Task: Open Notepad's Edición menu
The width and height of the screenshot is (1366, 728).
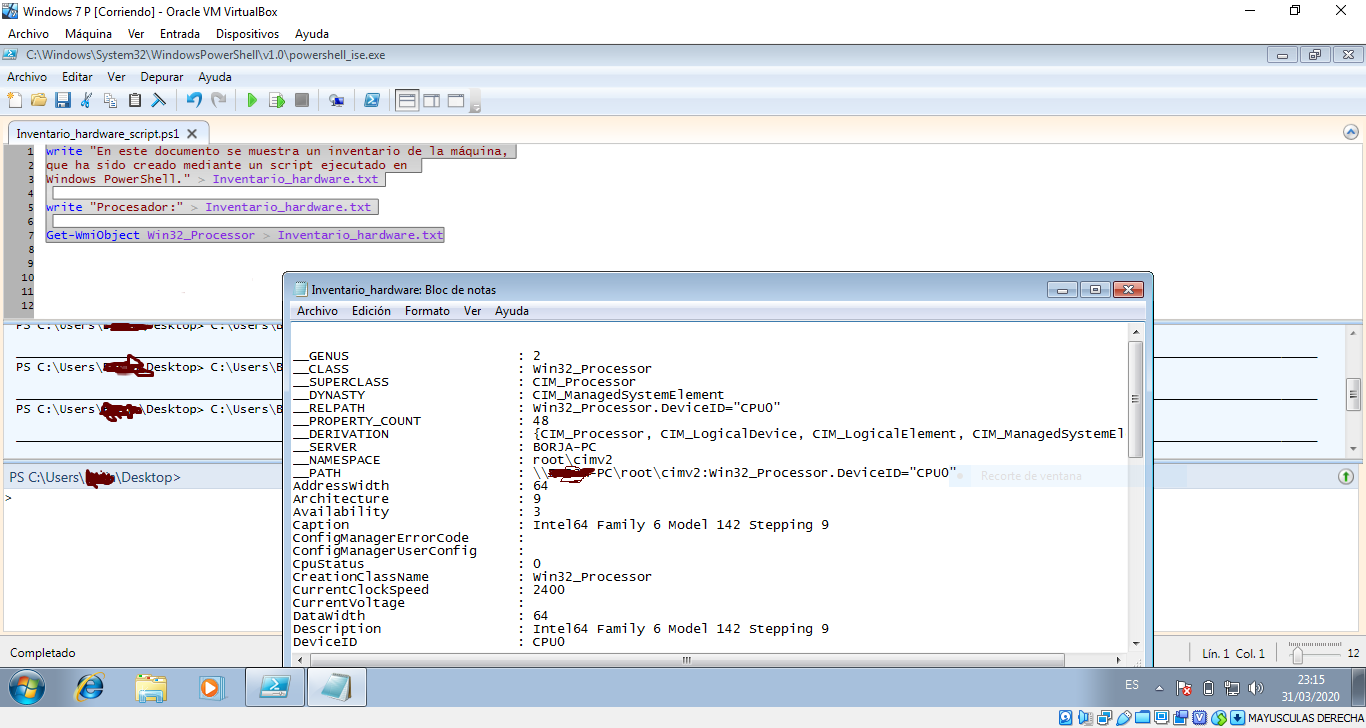Action: coord(371,311)
